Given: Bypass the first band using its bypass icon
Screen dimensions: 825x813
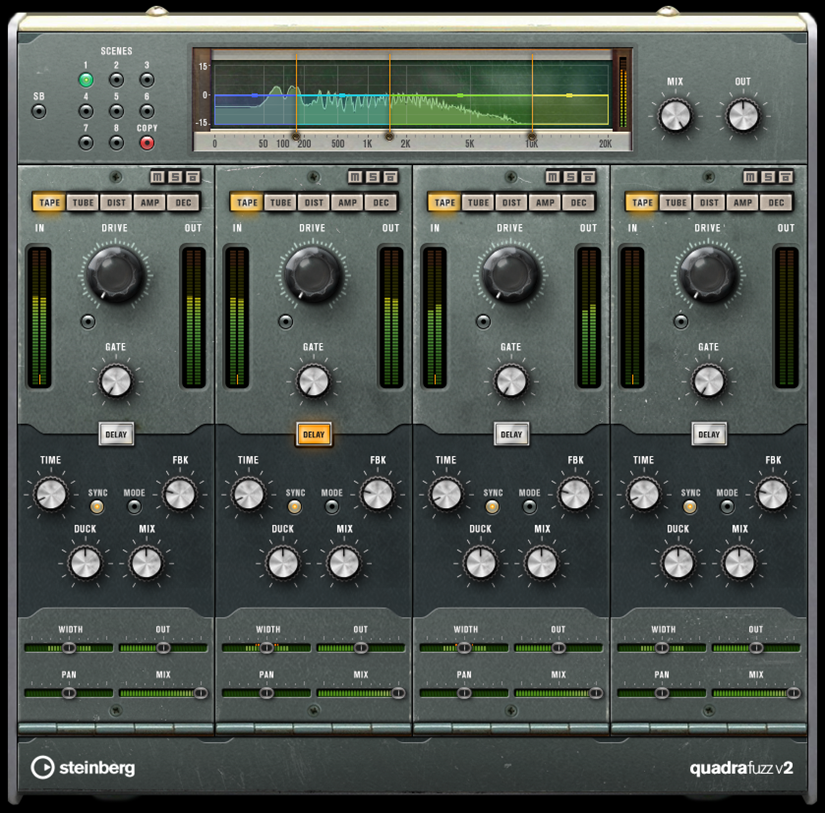Looking at the screenshot, I should point(193,177).
